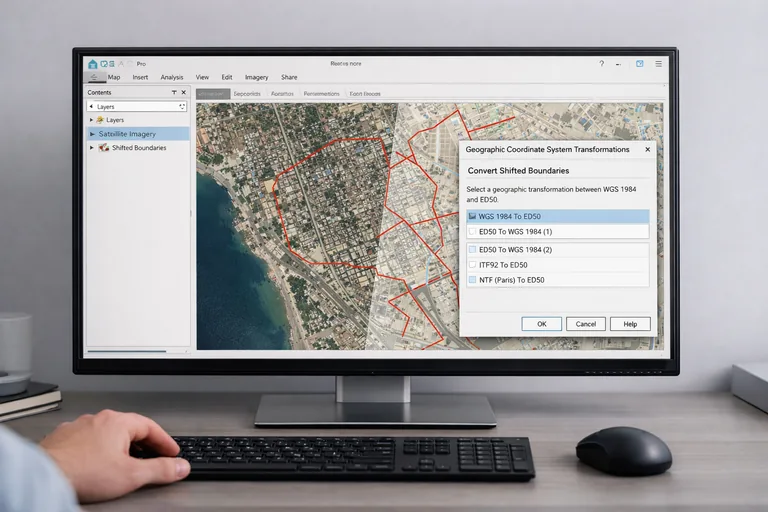
Task: Click the Contents pane title
Action: (x=99, y=92)
